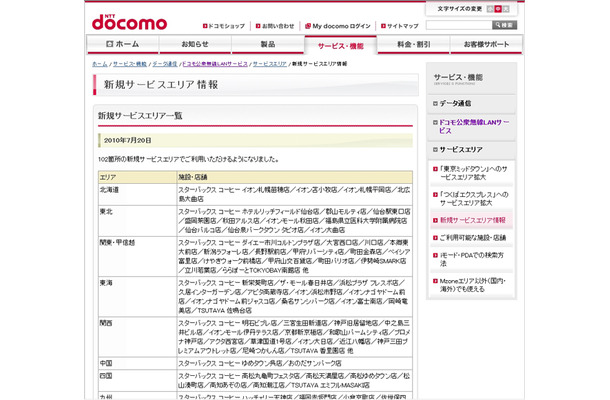Viewport: 610px width, 400px height.
Task: Click the 中国 area cell
Action: tap(138, 363)
